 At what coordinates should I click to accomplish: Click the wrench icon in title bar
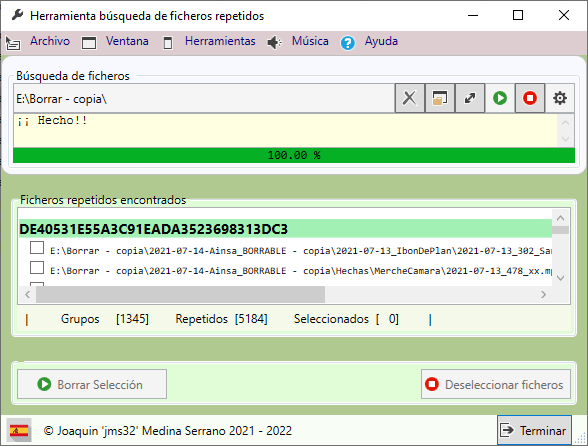(x=17, y=15)
